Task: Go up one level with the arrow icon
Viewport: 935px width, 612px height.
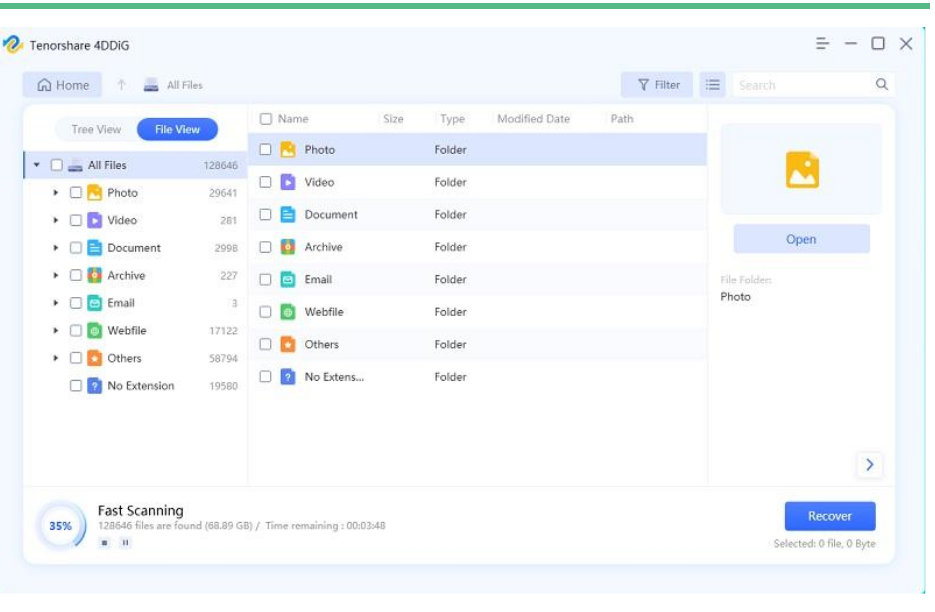Action: pos(122,85)
